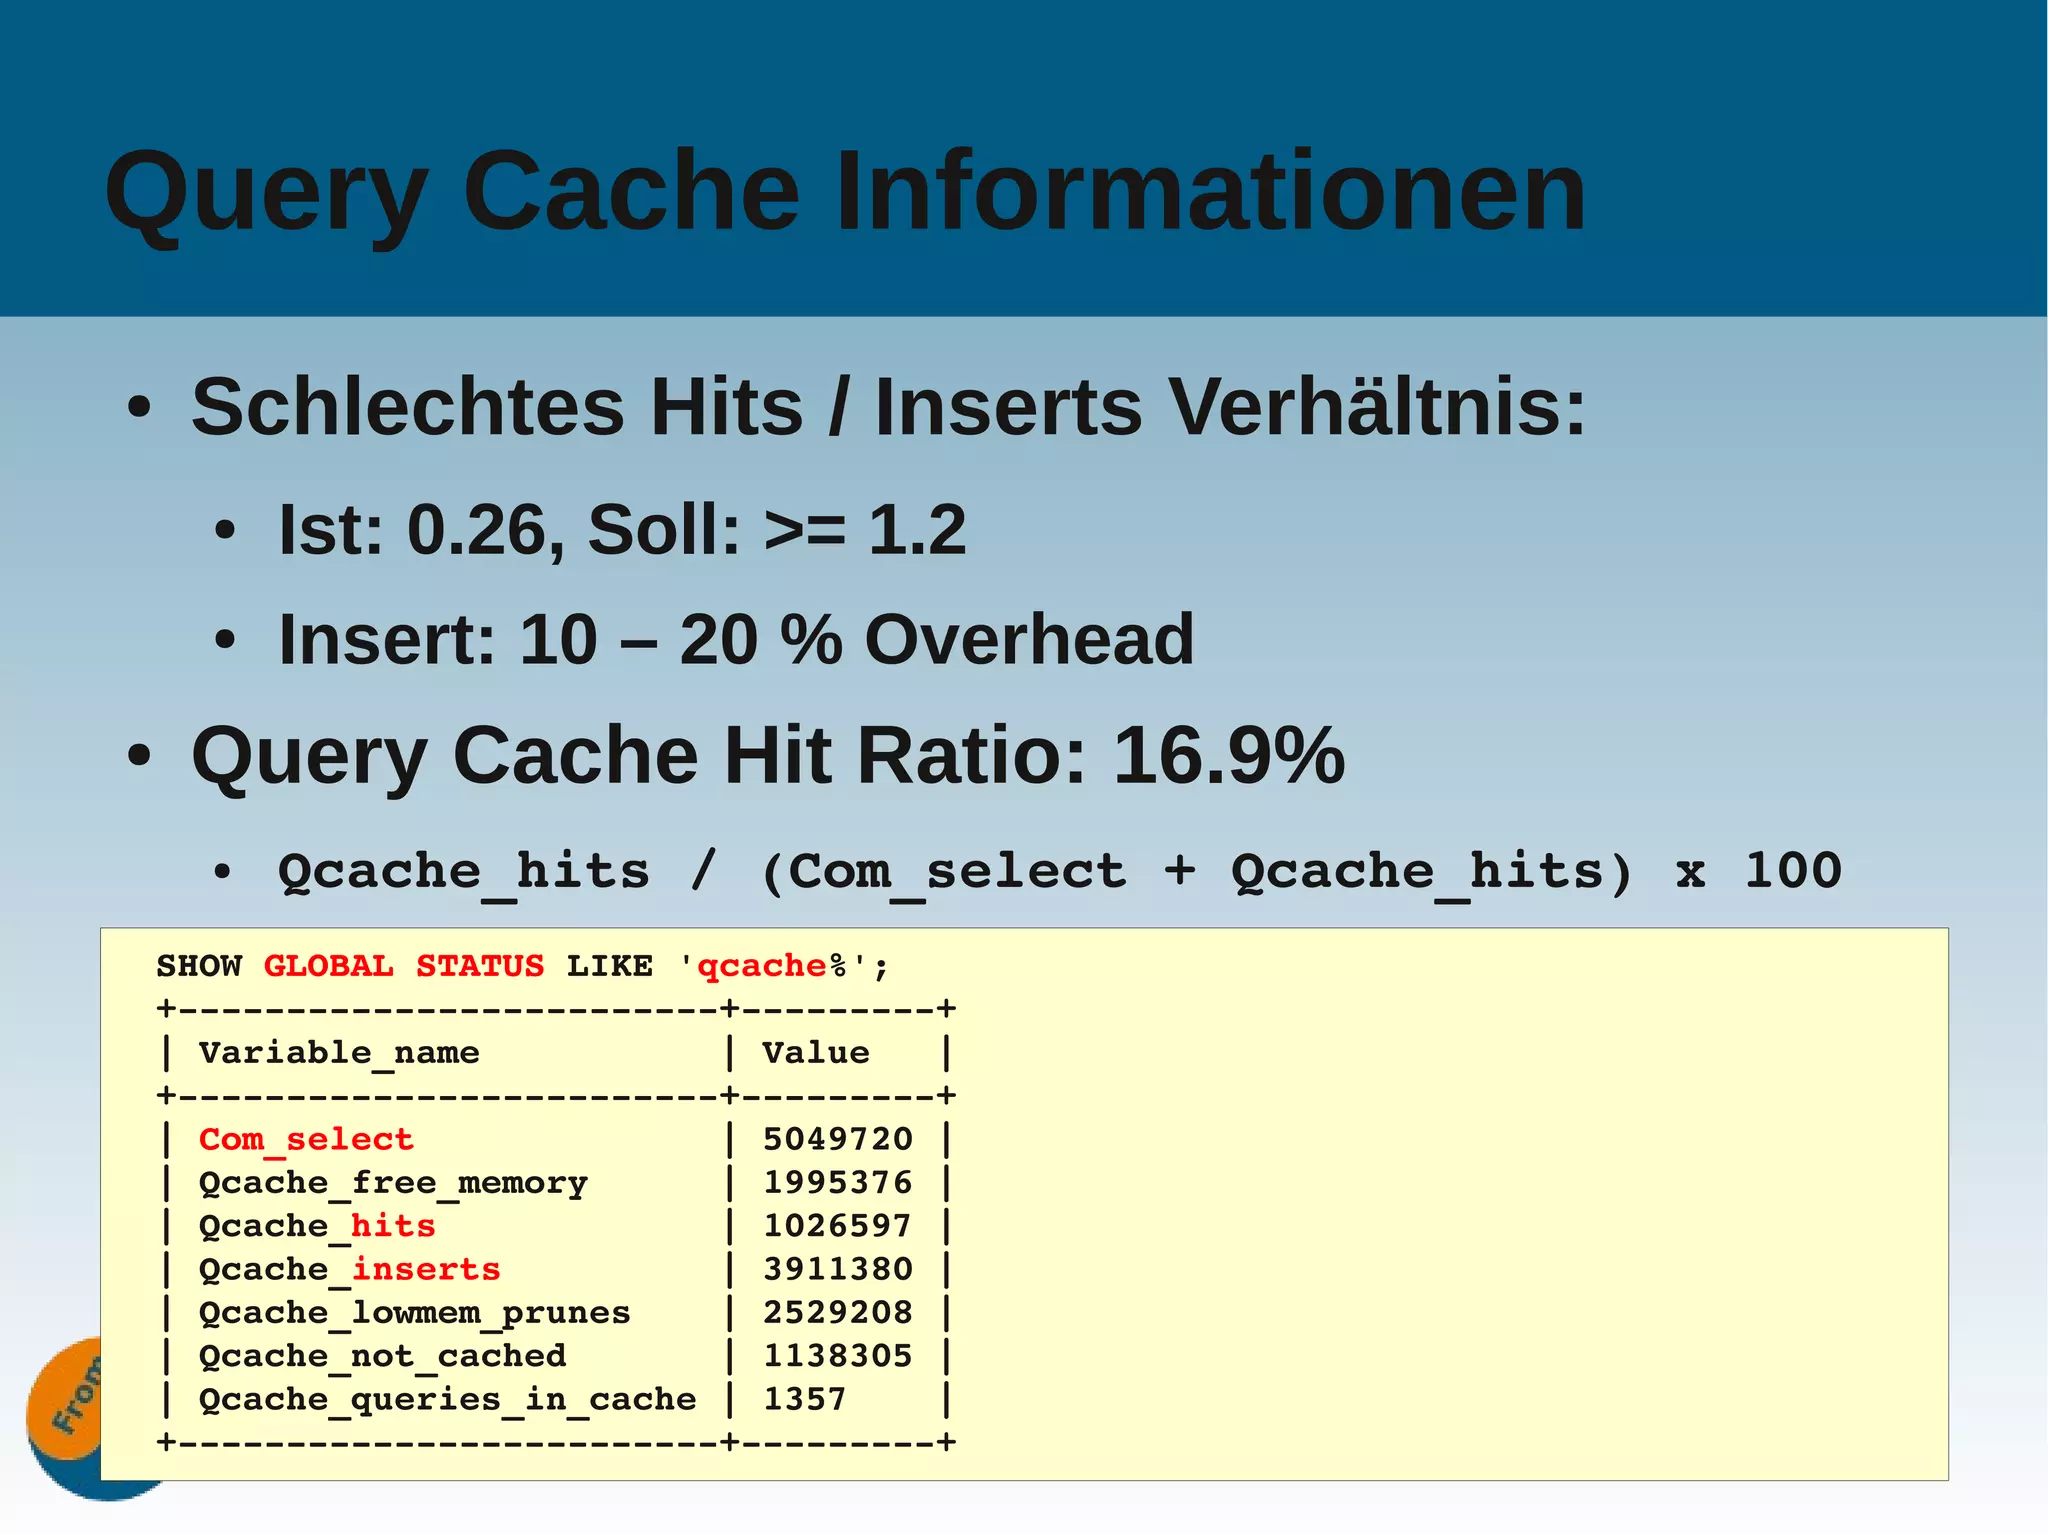This screenshot has width=2048, height=1535.
Task: Select the Query Cache Hit Ratio: 16.9% bullet
Action: point(768,756)
